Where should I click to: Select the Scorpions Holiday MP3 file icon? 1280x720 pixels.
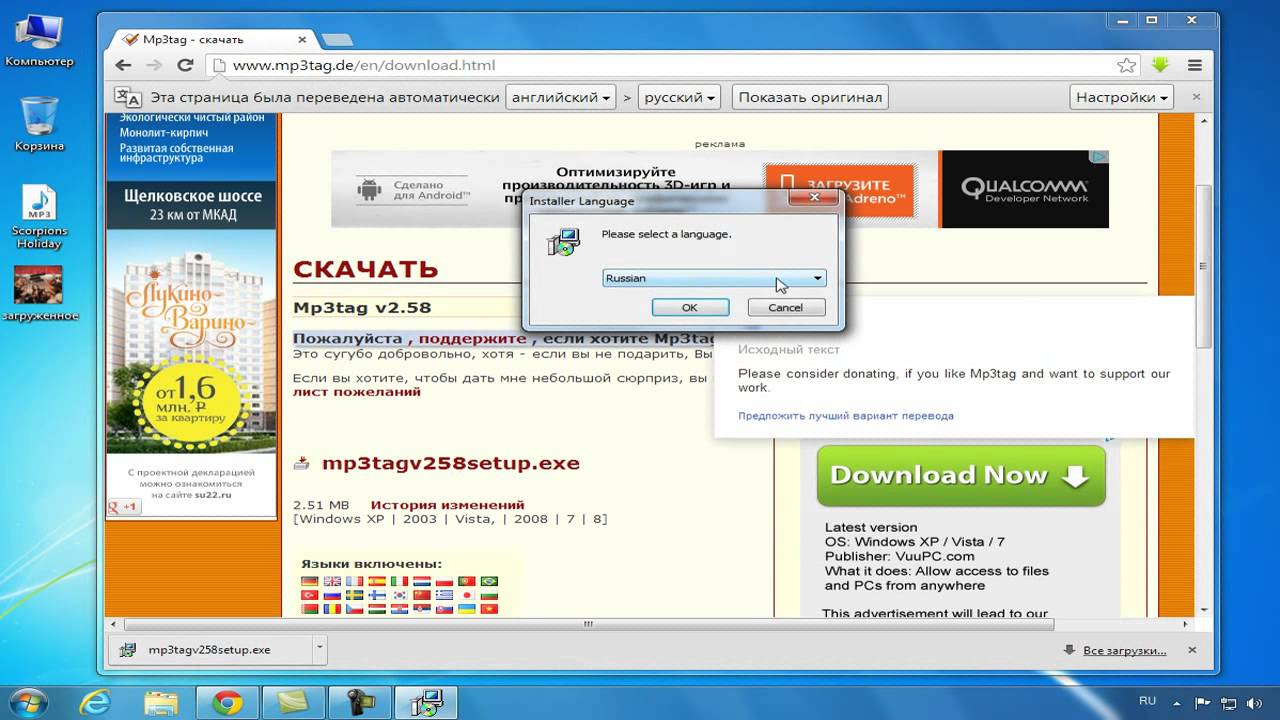pyautogui.click(x=39, y=217)
